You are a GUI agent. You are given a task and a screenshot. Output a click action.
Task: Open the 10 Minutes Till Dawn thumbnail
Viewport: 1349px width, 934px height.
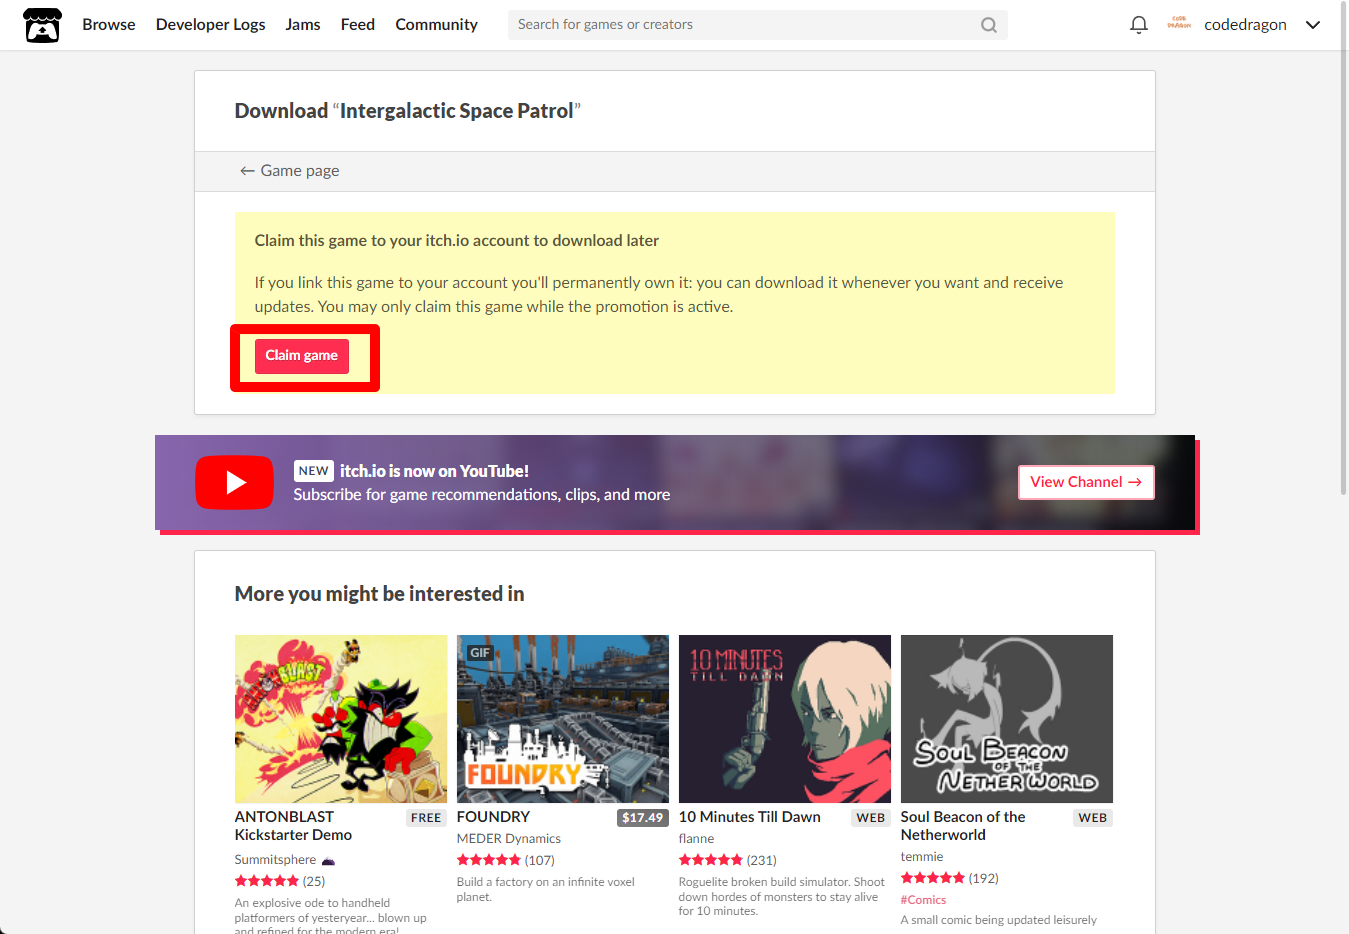coord(785,719)
